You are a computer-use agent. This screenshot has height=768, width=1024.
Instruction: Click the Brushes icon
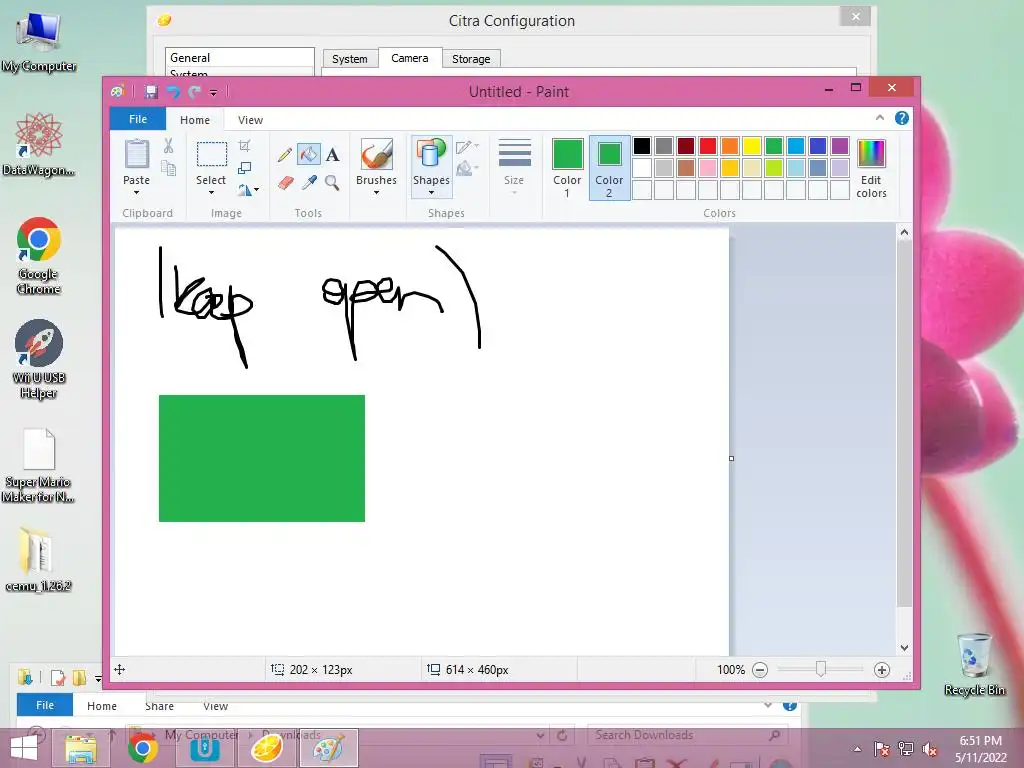point(377,155)
